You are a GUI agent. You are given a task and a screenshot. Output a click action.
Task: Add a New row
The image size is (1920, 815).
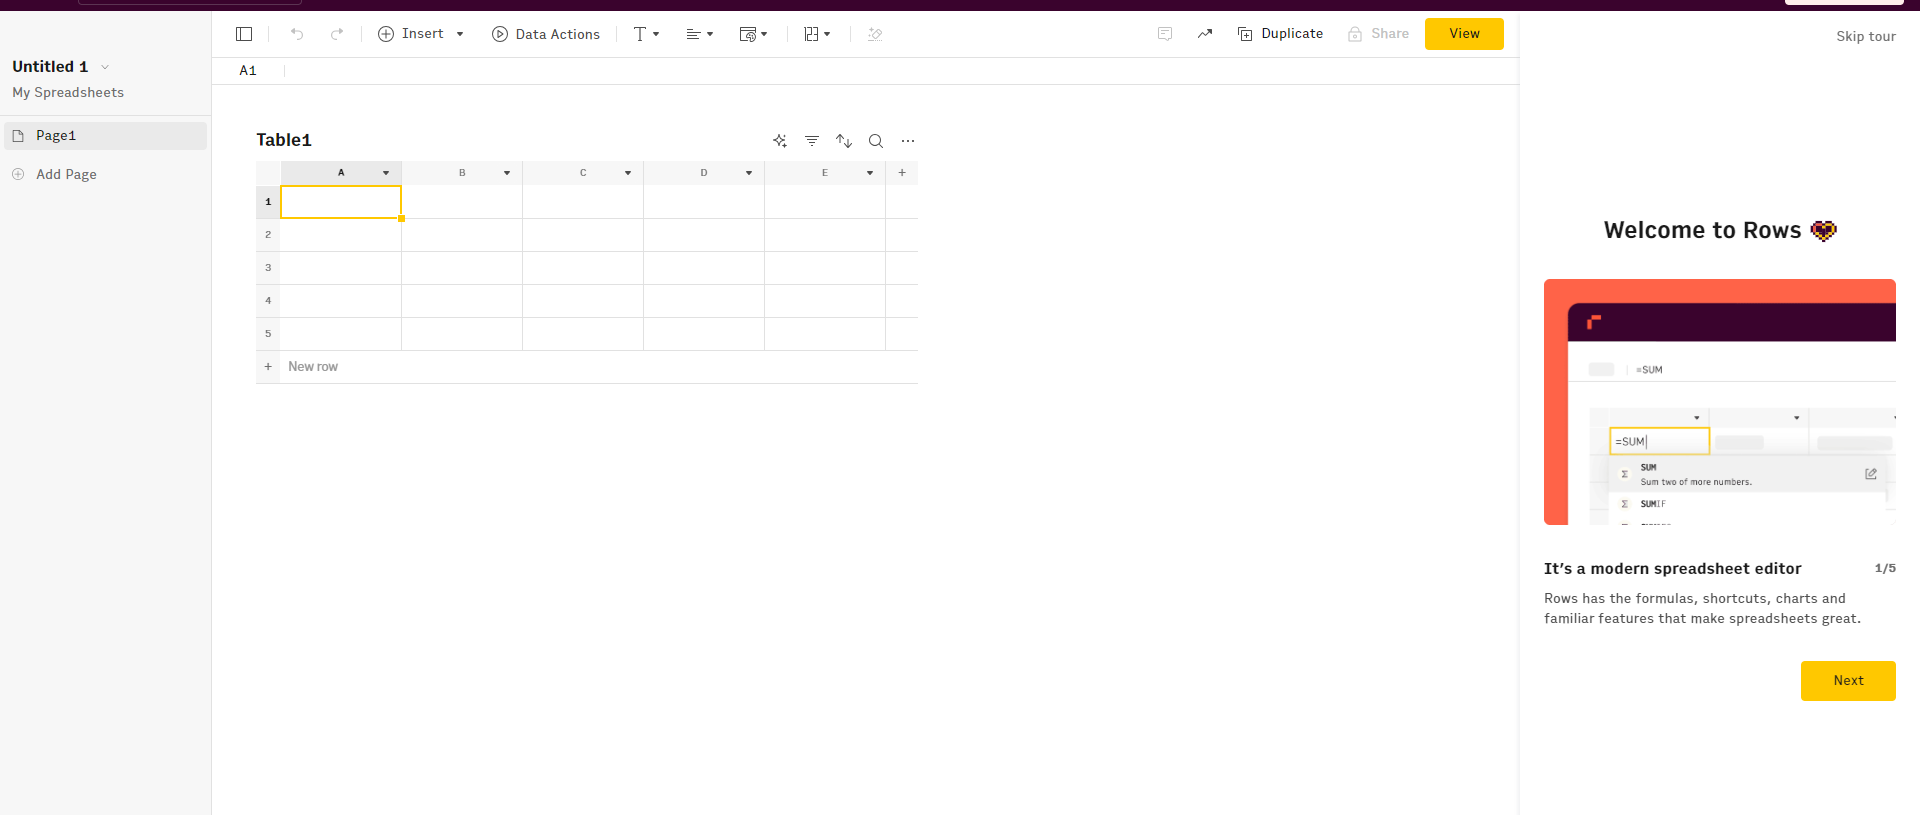(x=587, y=367)
